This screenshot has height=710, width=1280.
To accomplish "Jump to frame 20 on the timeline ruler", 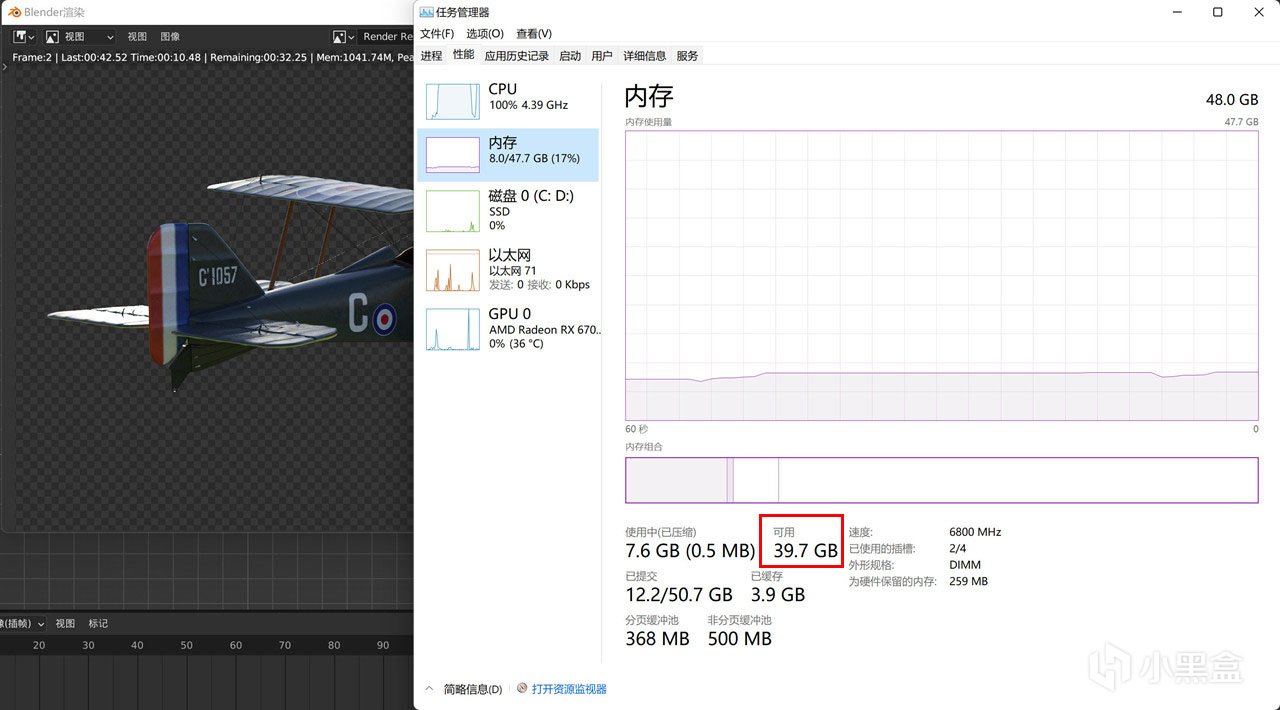I will pos(39,645).
